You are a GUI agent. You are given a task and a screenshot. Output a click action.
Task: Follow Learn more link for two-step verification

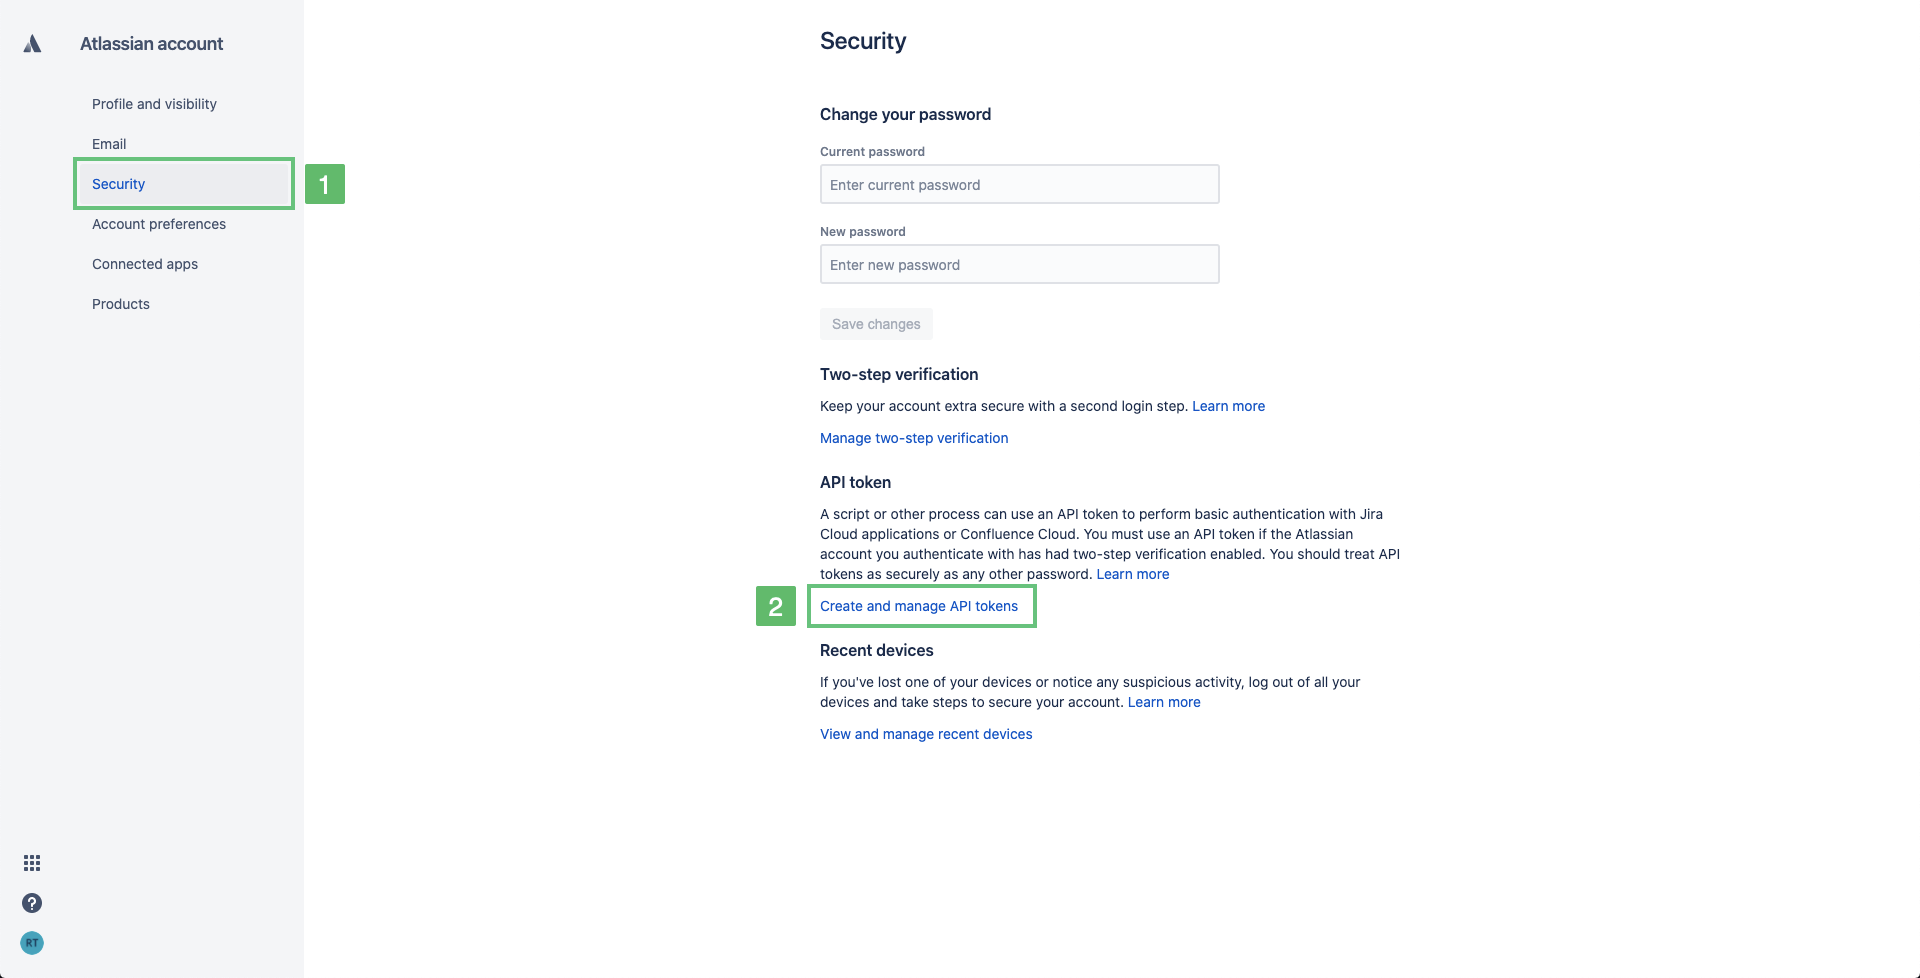pyautogui.click(x=1228, y=406)
